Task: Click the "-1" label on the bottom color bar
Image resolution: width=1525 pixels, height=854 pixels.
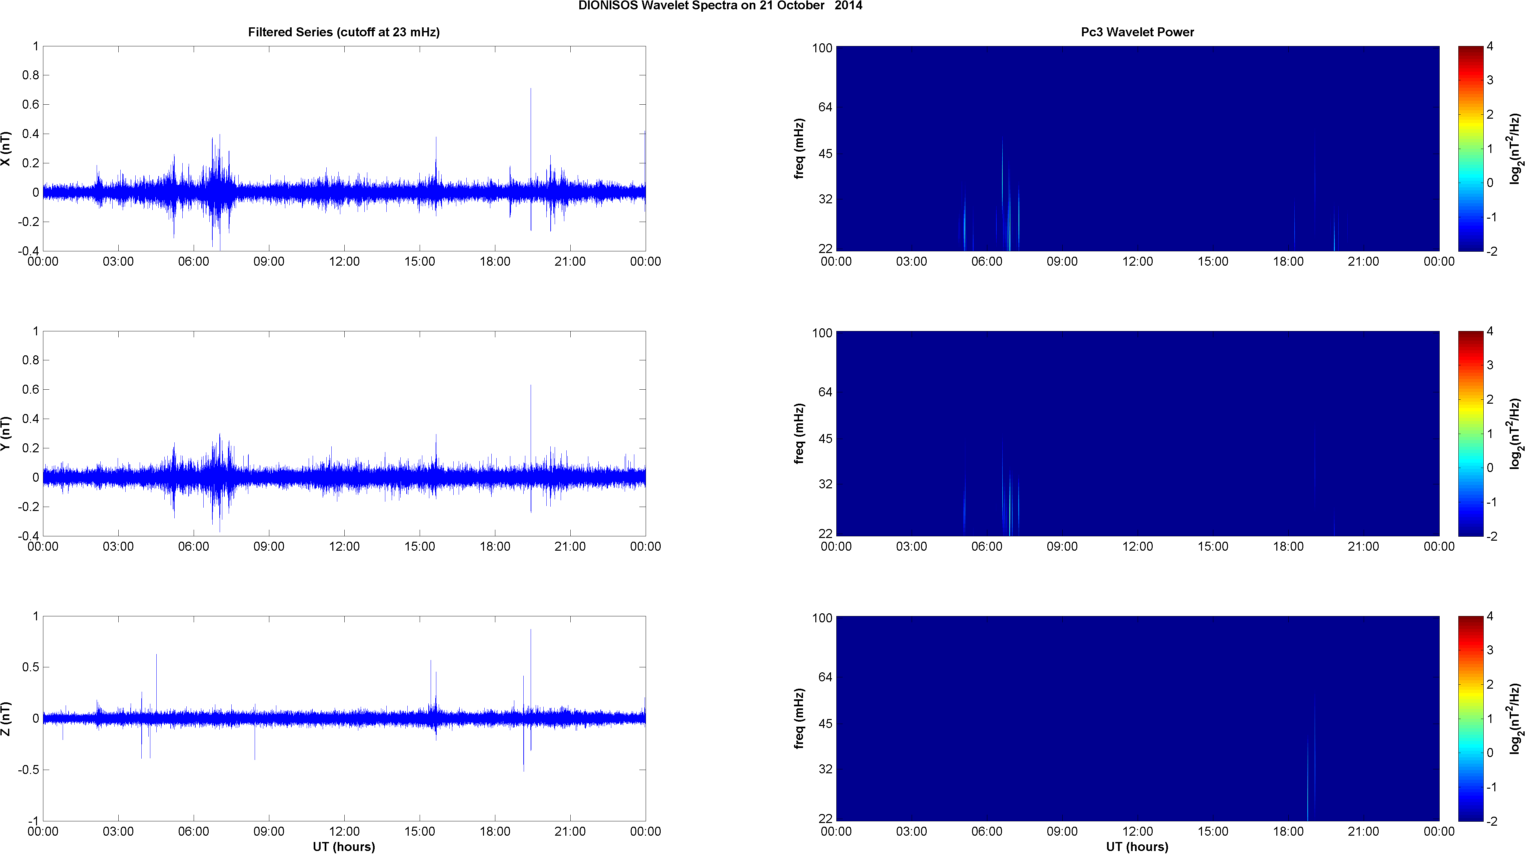Action: coord(1491,787)
